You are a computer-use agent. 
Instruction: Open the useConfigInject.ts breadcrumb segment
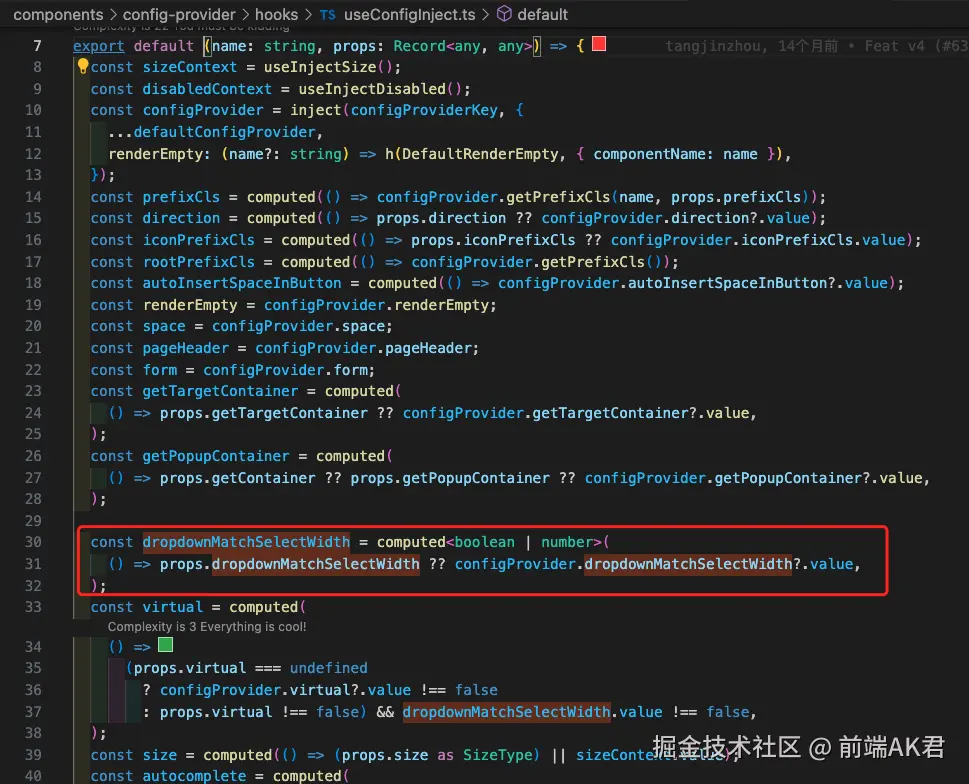pyautogui.click(x=410, y=14)
